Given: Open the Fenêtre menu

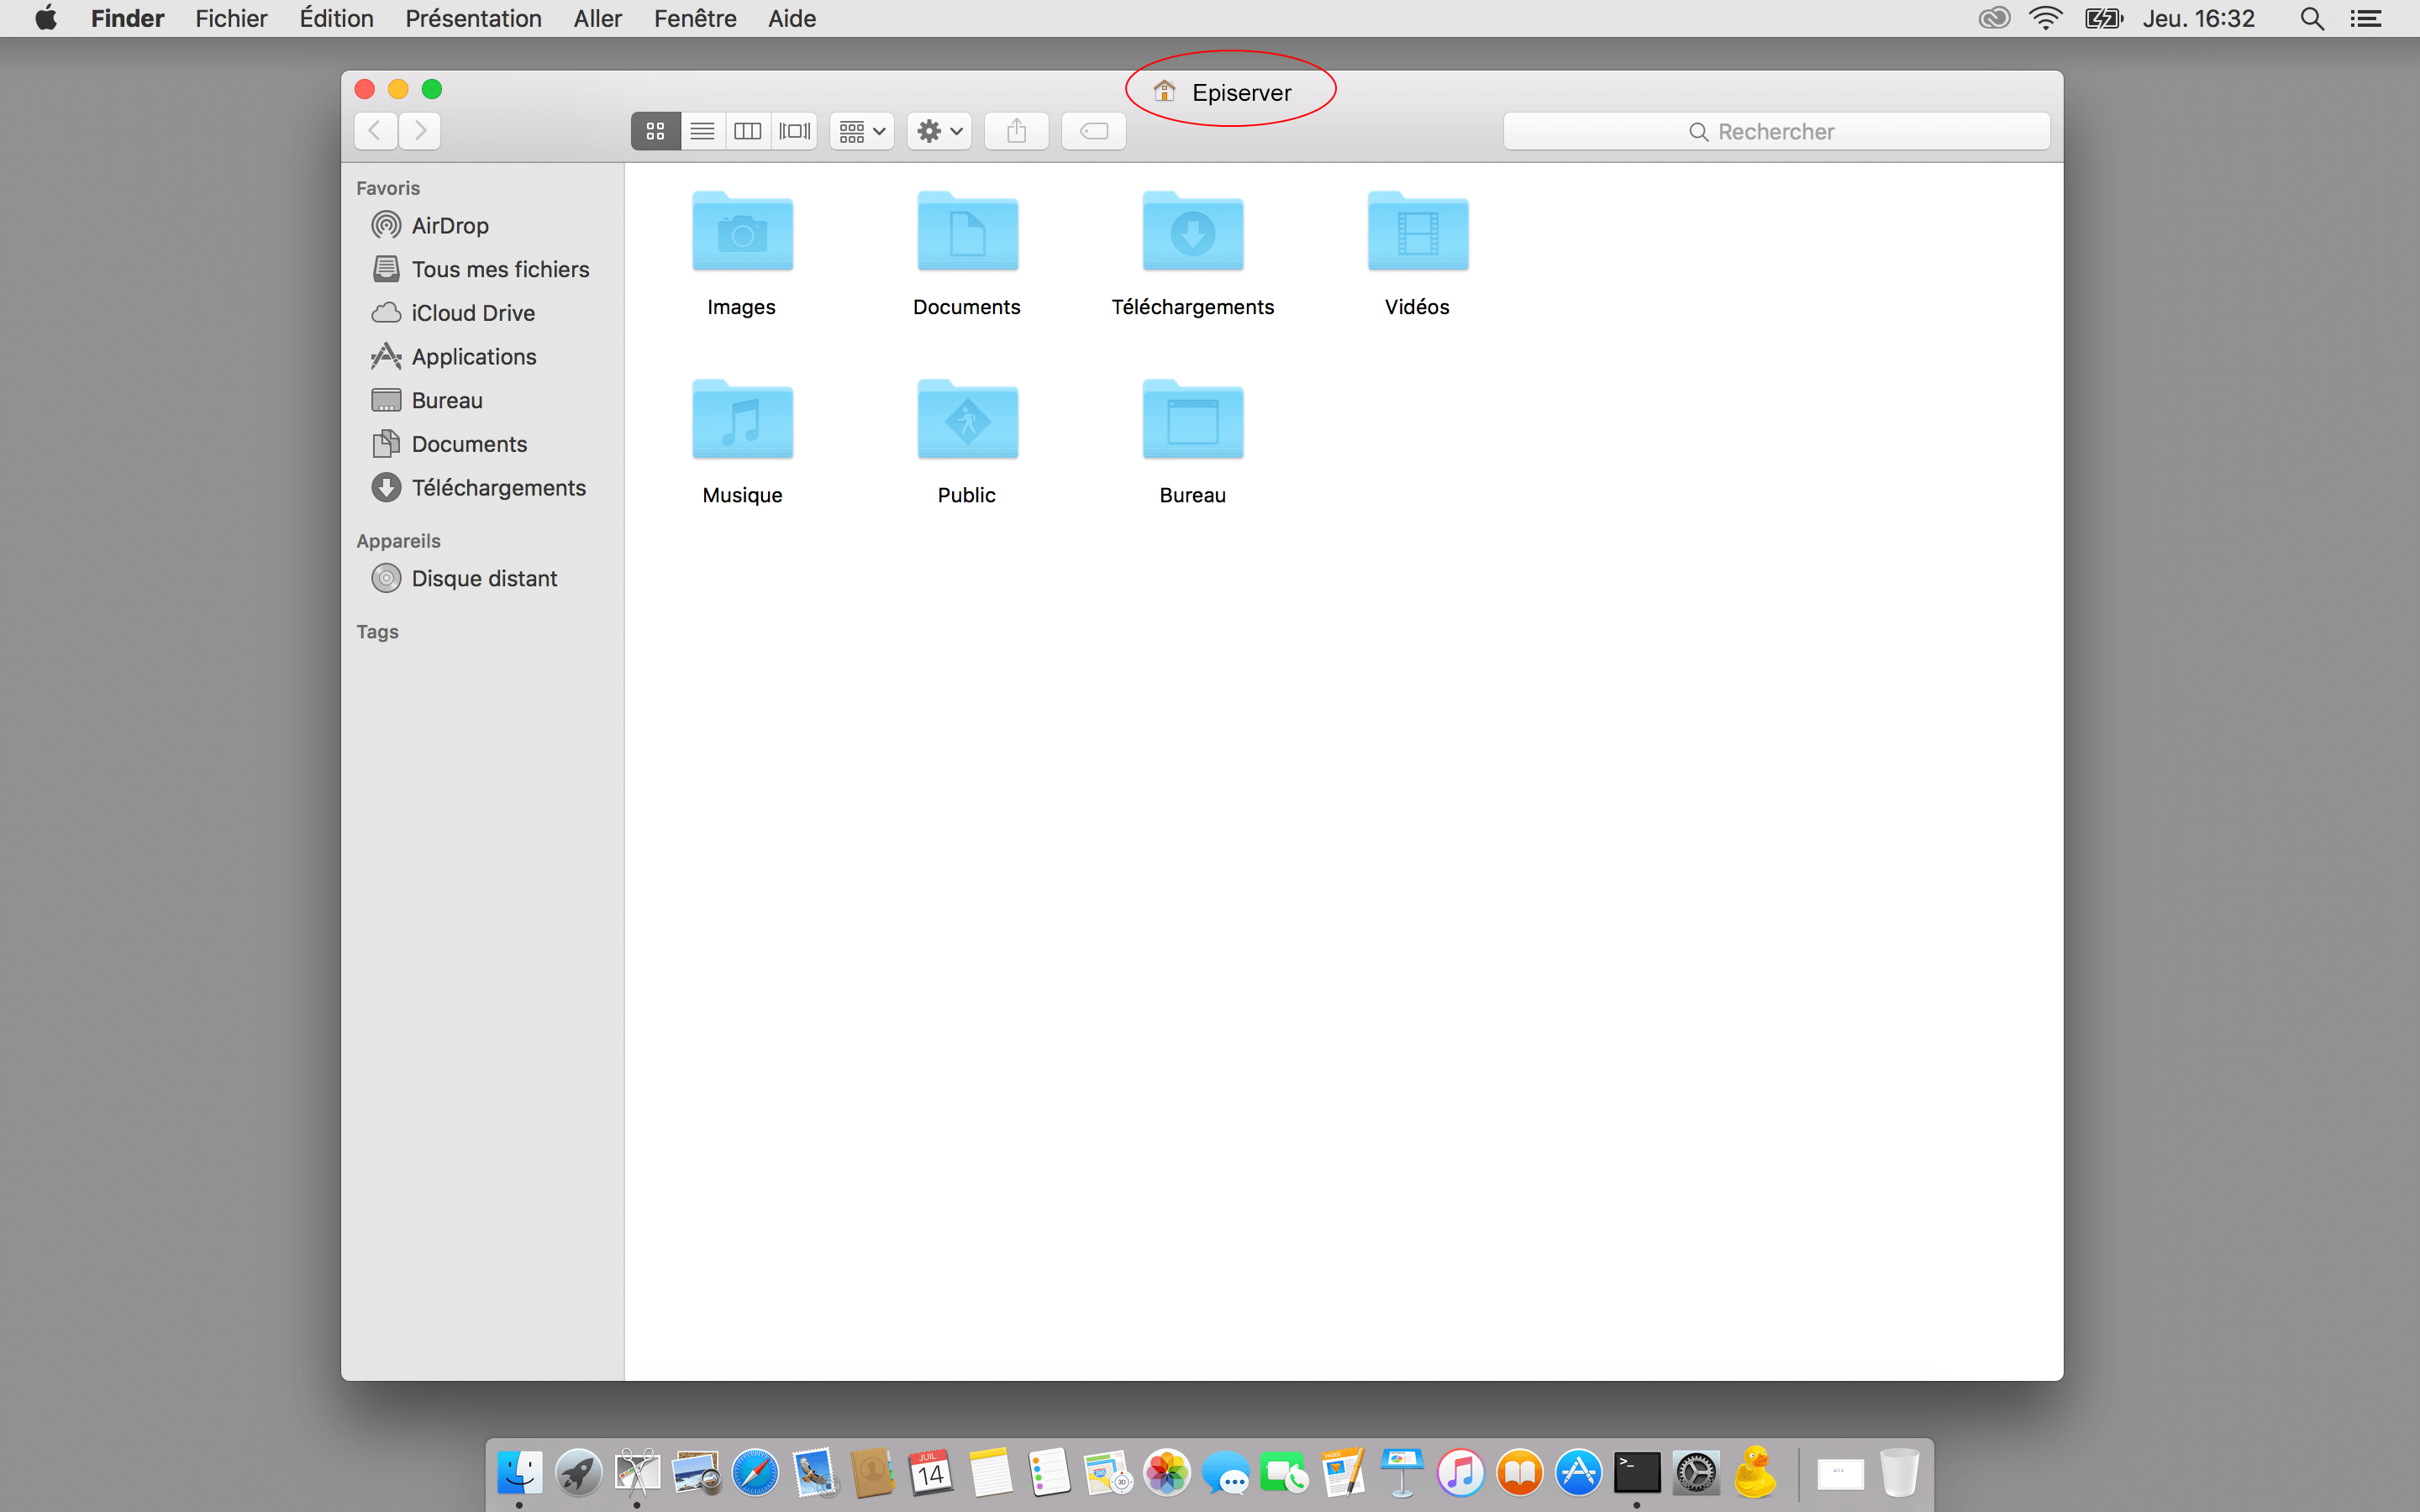Looking at the screenshot, I should click(x=695, y=18).
